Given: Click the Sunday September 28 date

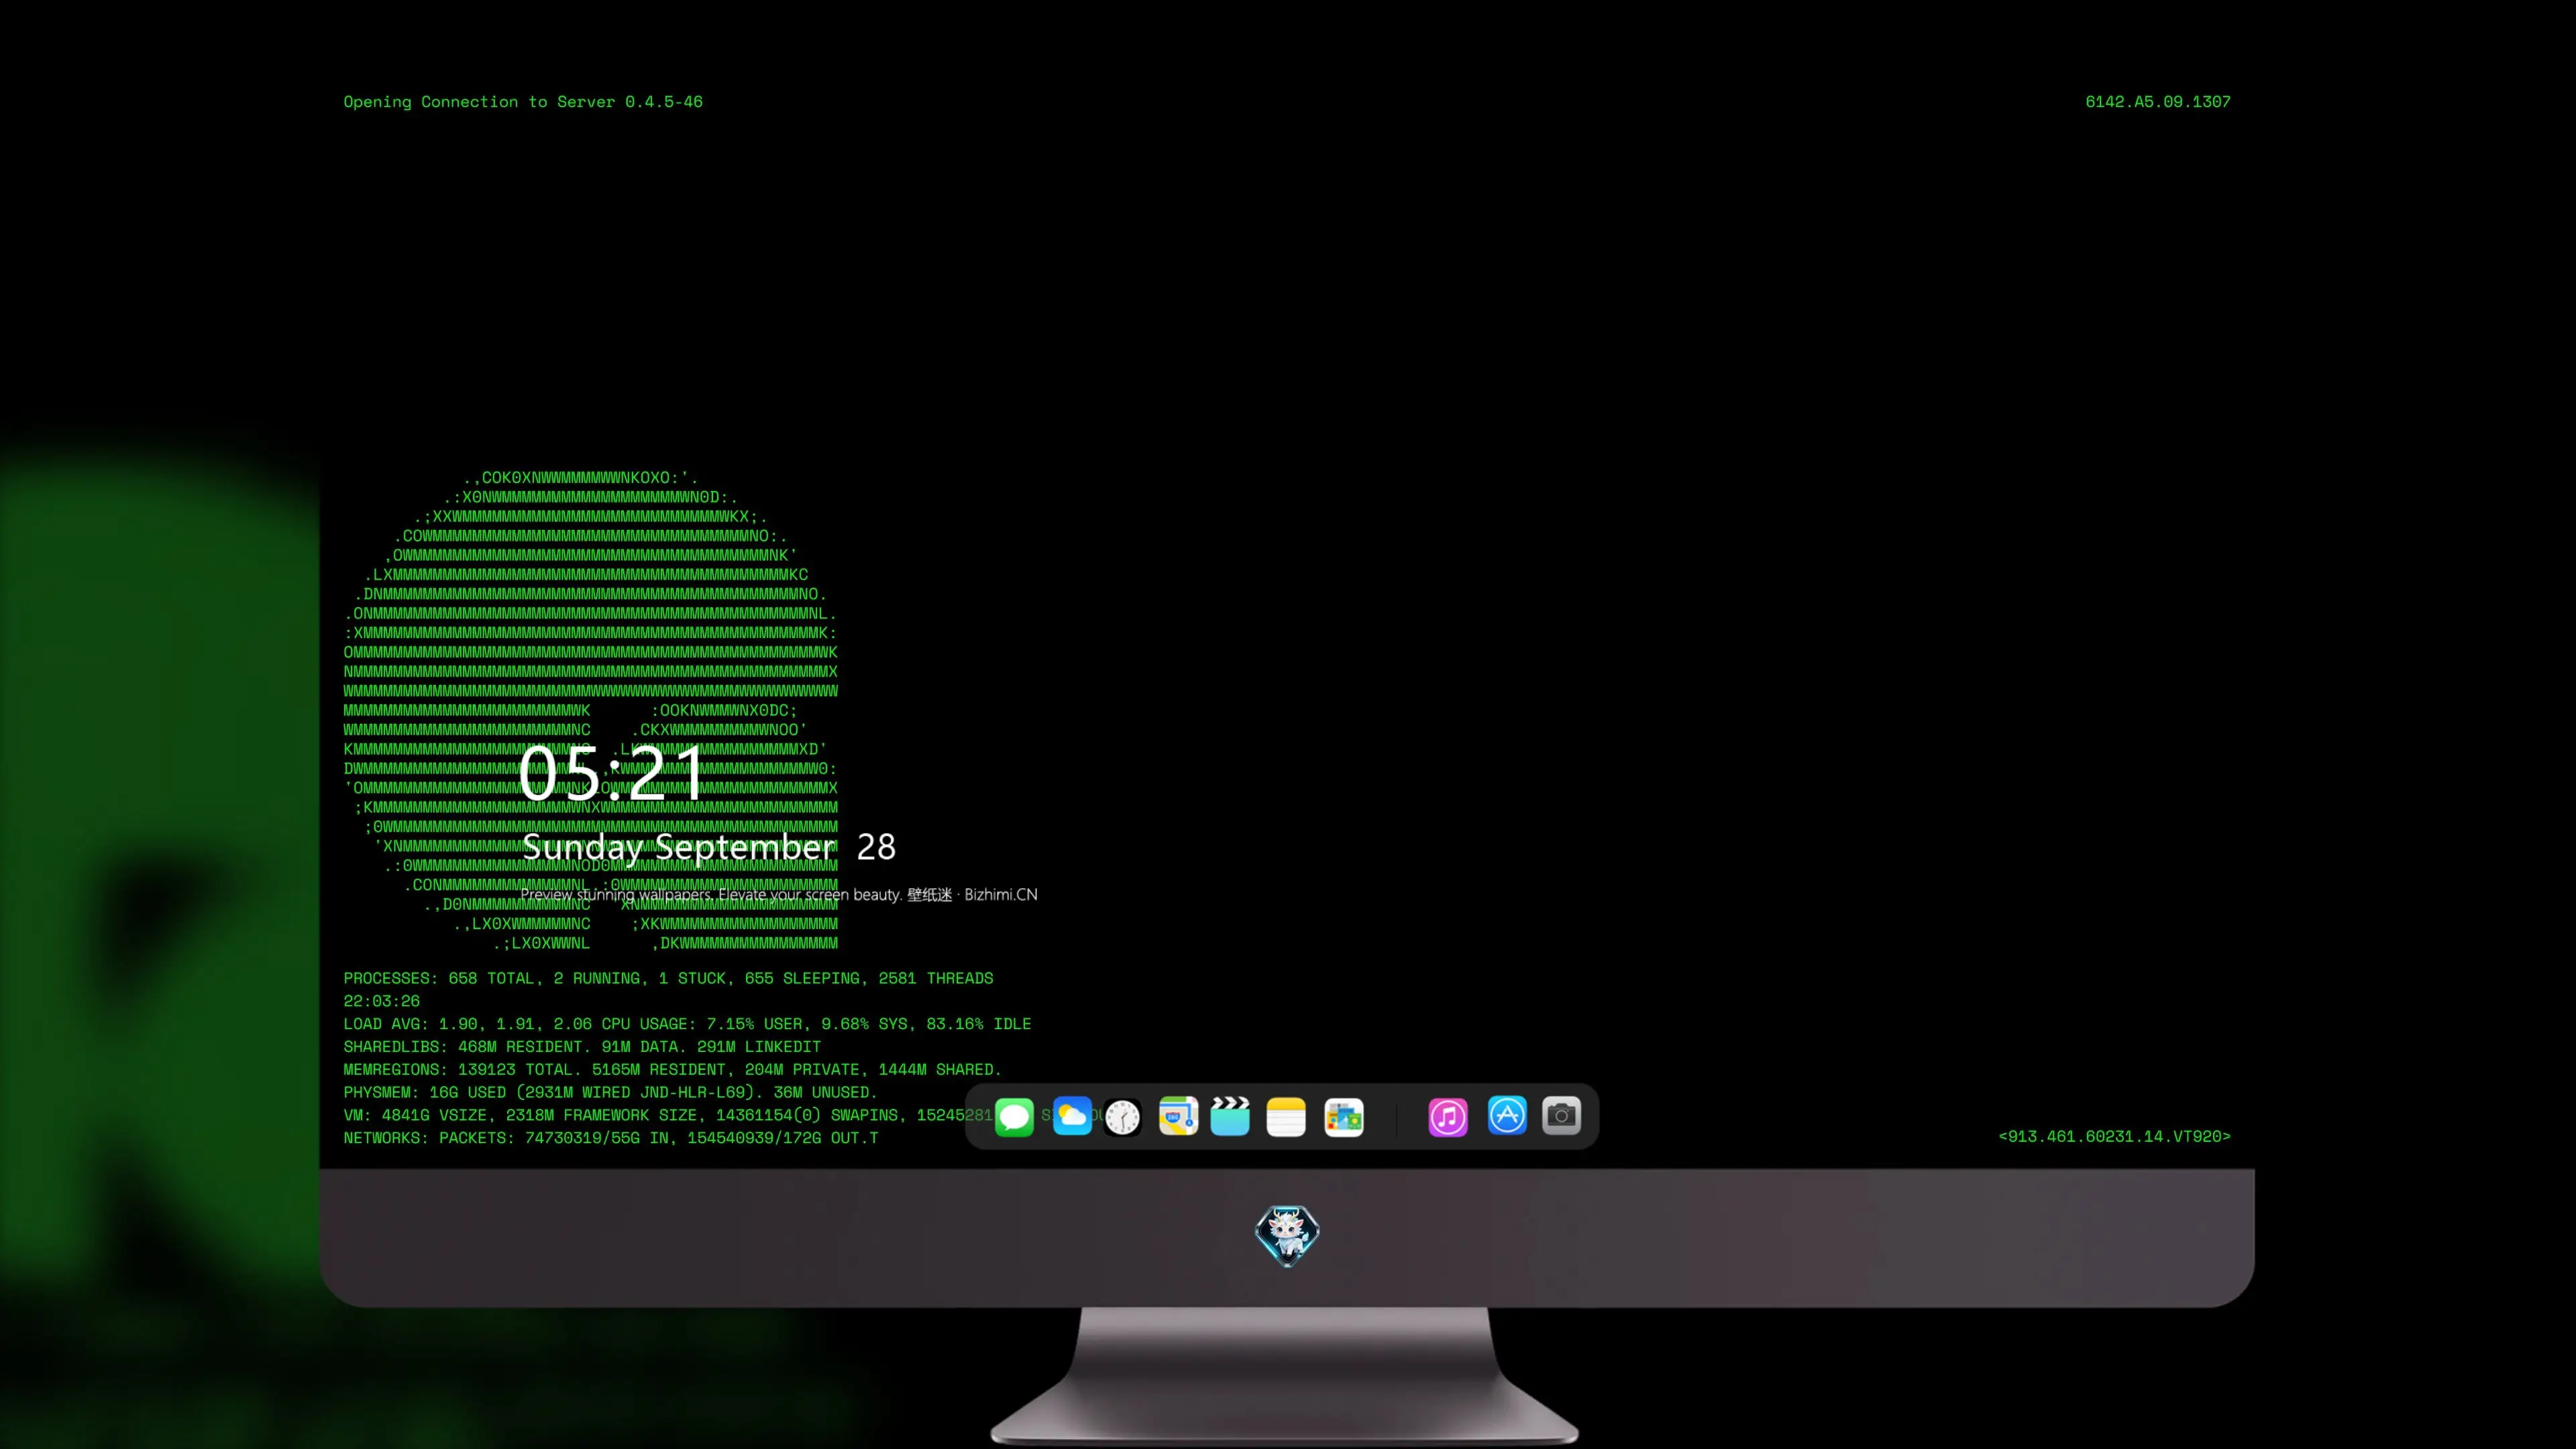Looking at the screenshot, I should click(709, 847).
